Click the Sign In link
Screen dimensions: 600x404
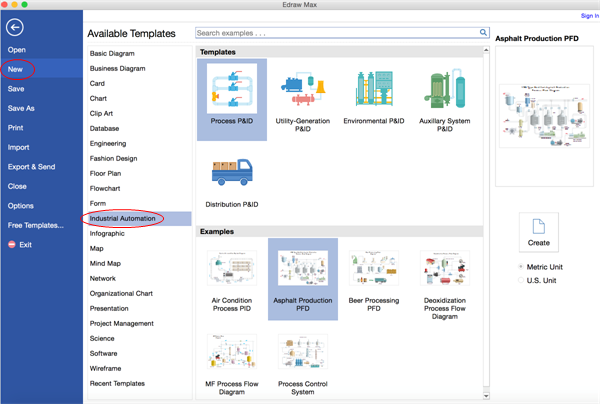[589, 16]
